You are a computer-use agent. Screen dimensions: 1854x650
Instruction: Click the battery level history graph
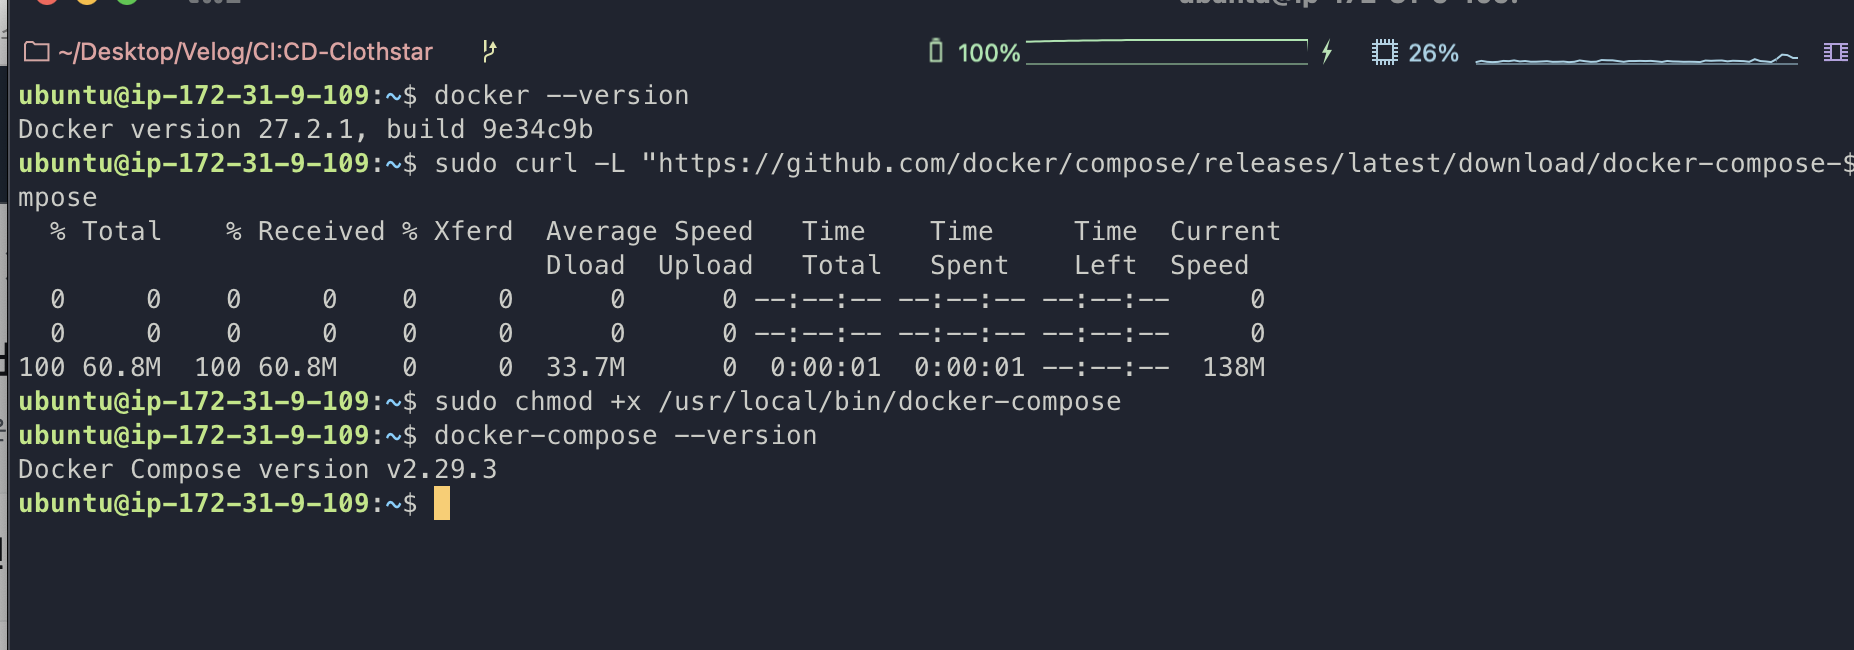tap(1167, 52)
